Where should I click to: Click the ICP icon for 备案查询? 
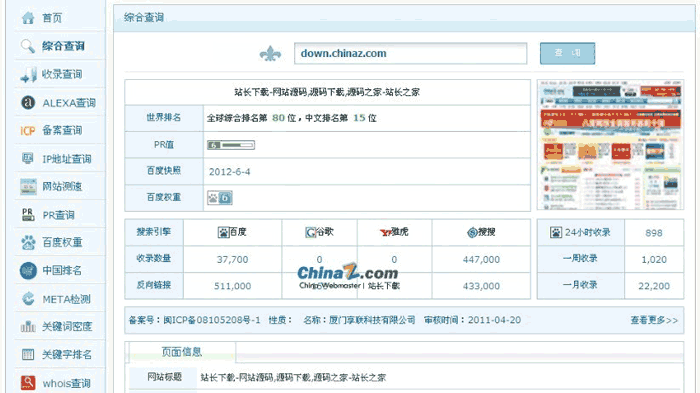pyautogui.click(x=28, y=130)
